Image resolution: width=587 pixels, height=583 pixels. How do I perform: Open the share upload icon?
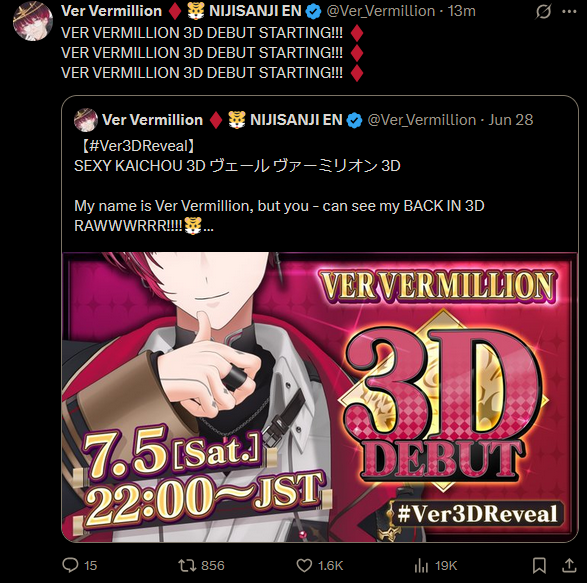point(569,565)
